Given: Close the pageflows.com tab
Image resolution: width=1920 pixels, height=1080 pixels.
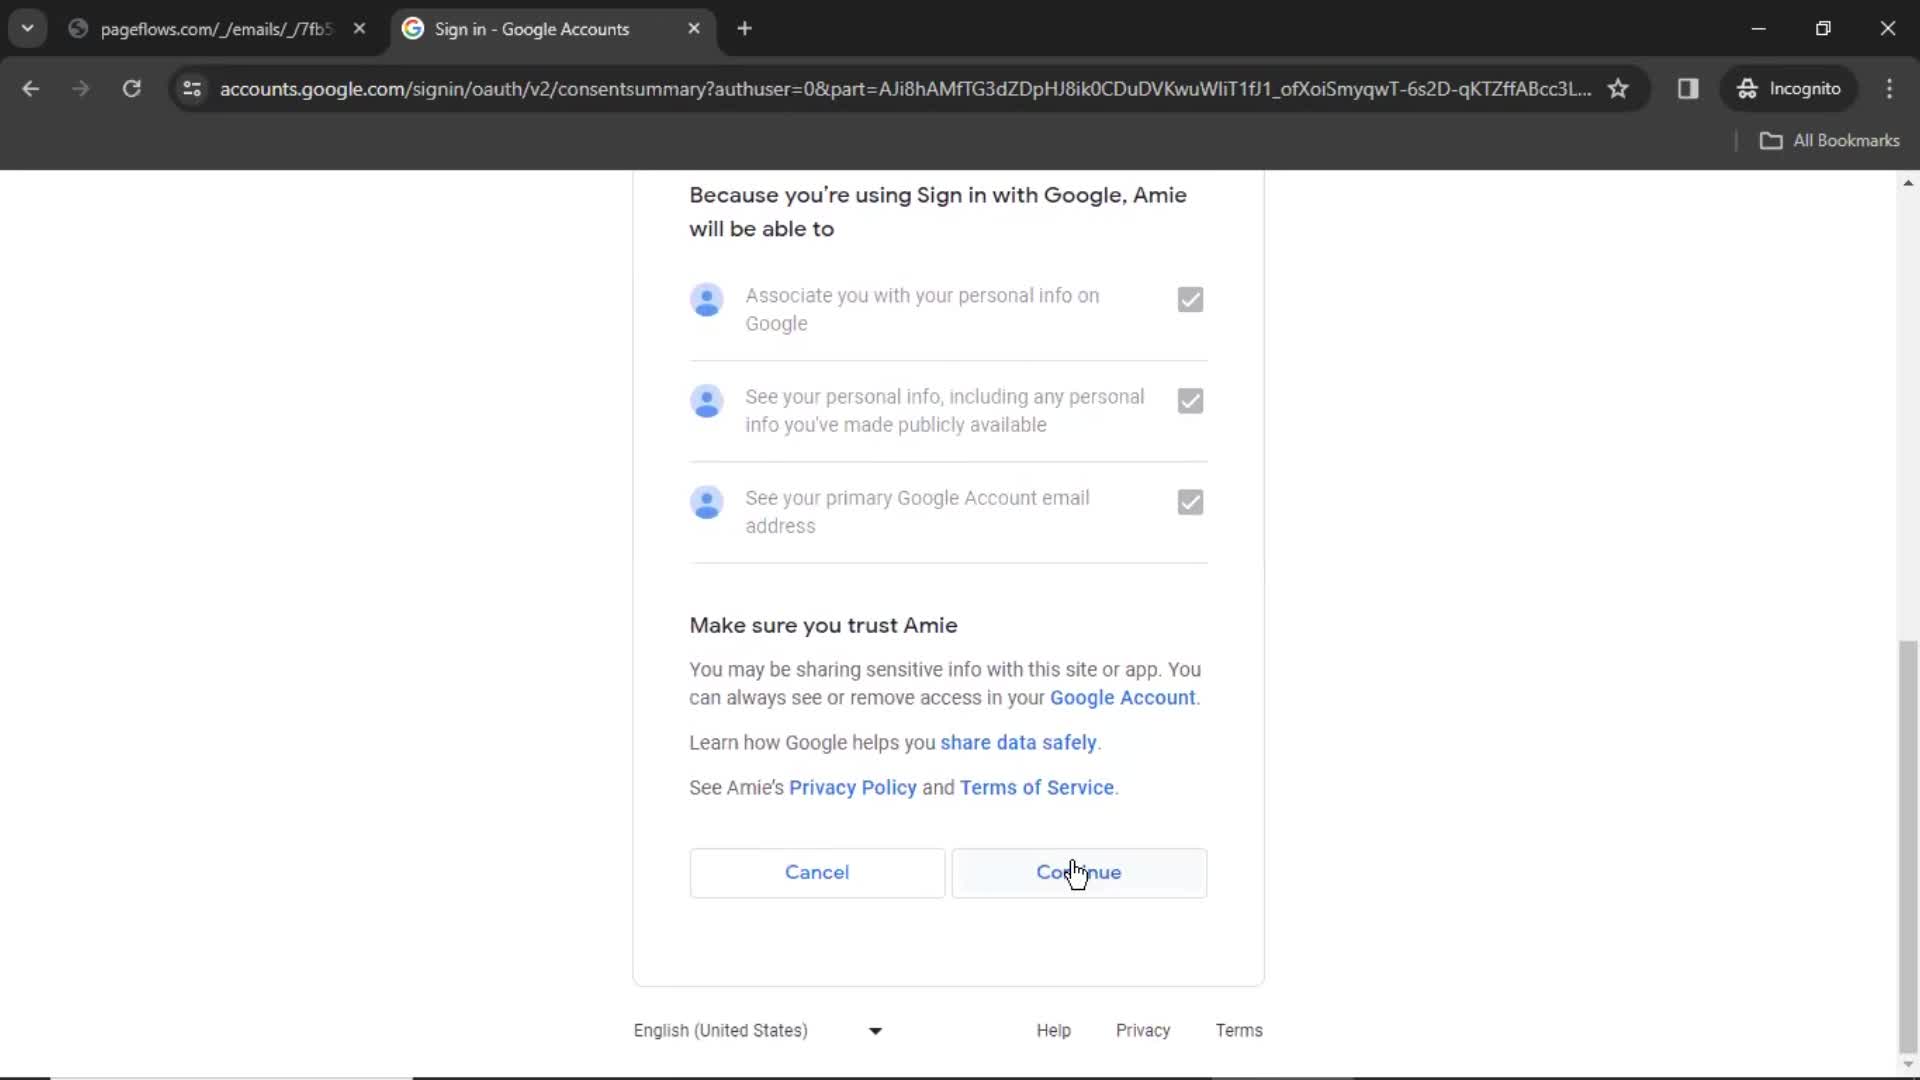Looking at the screenshot, I should (359, 29).
